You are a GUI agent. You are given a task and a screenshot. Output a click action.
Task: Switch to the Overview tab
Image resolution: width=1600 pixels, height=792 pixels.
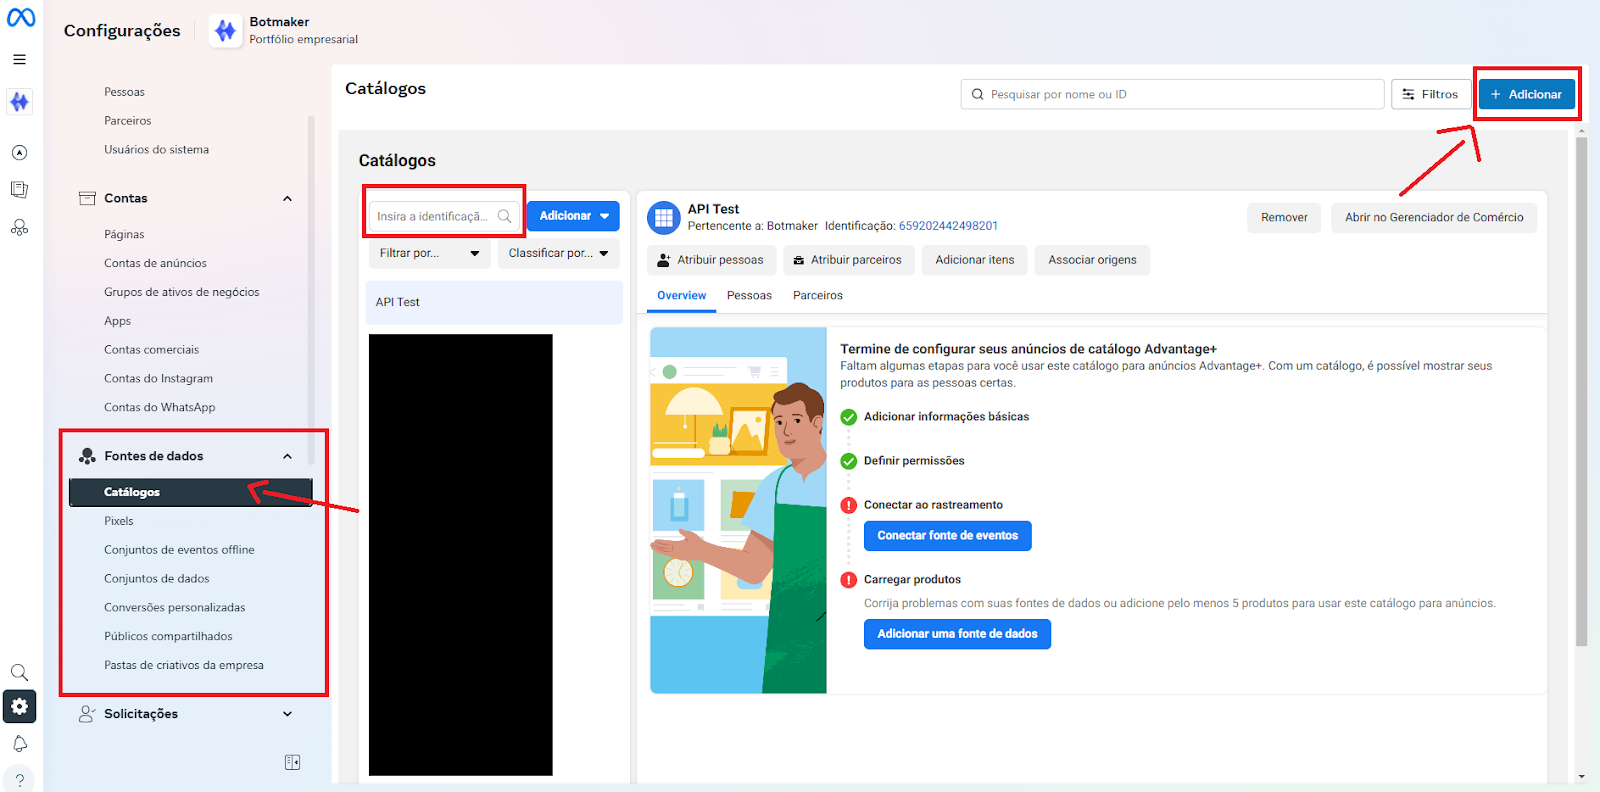click(682, 296)
